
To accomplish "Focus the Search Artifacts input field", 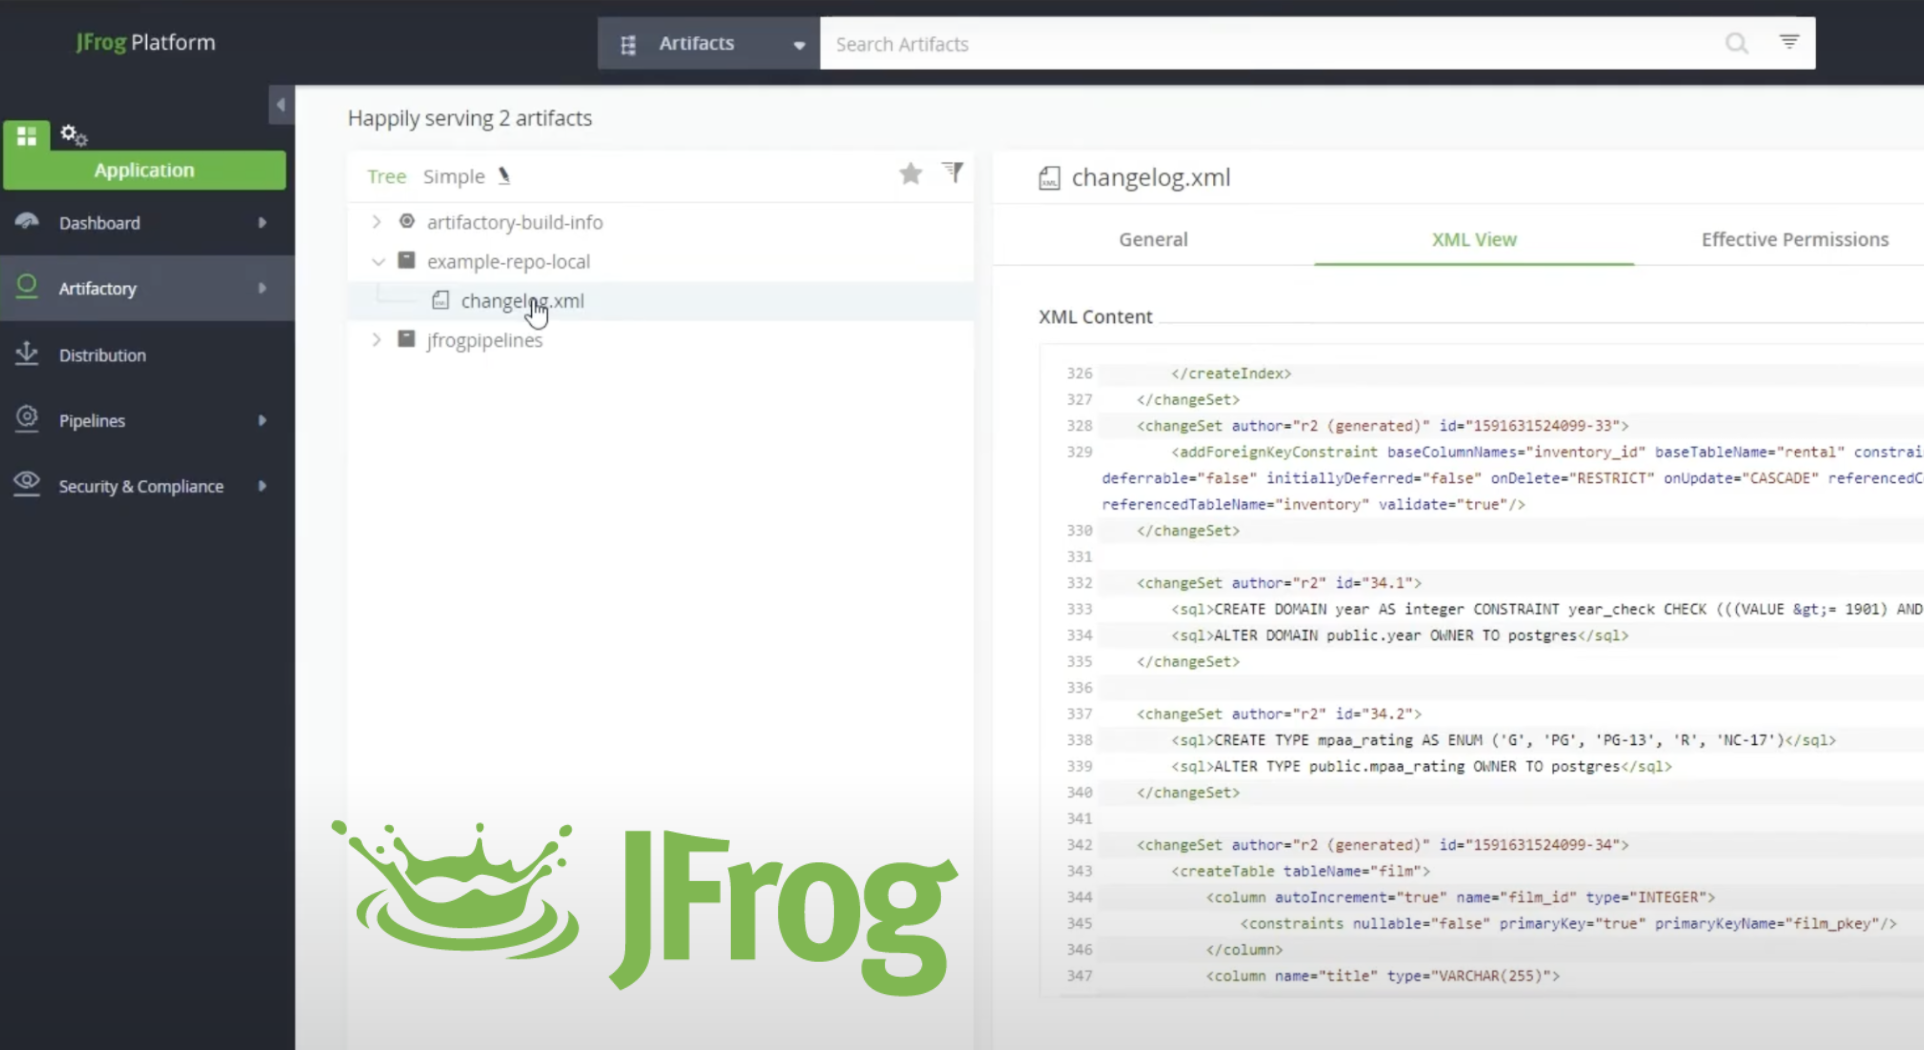I will pyautogui.click(x=1270, y=43).
